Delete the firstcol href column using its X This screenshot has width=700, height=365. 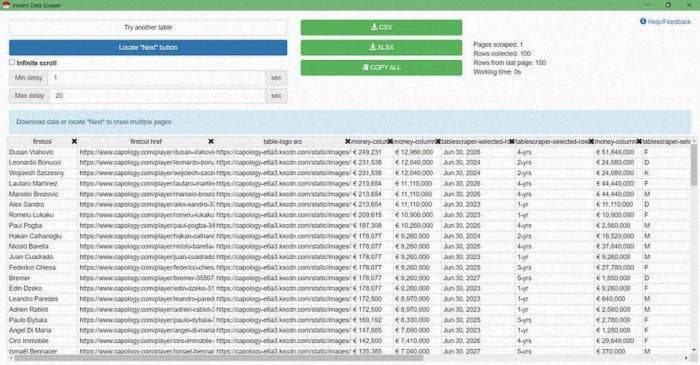coord(211,141)
